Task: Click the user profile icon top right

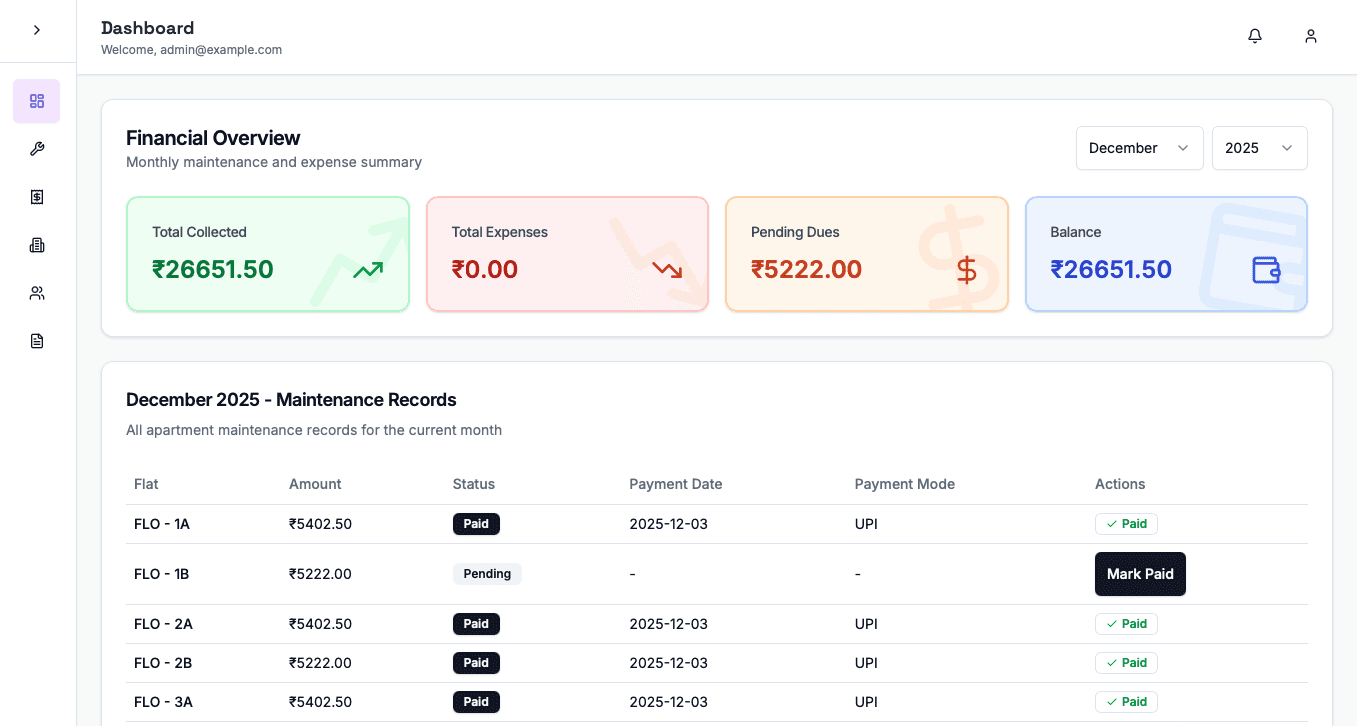Action: click(1311, 35)
